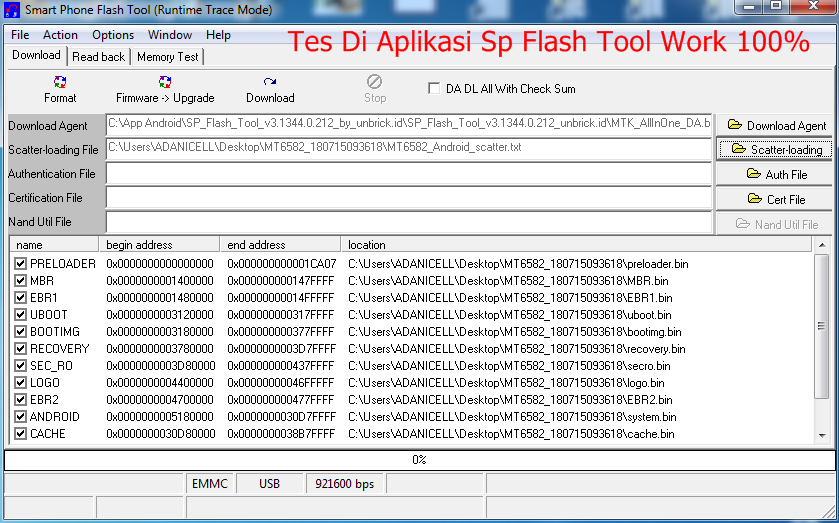Enable DA DL All With Check Sum
The image size is (839, 523).
coord(434,88)
